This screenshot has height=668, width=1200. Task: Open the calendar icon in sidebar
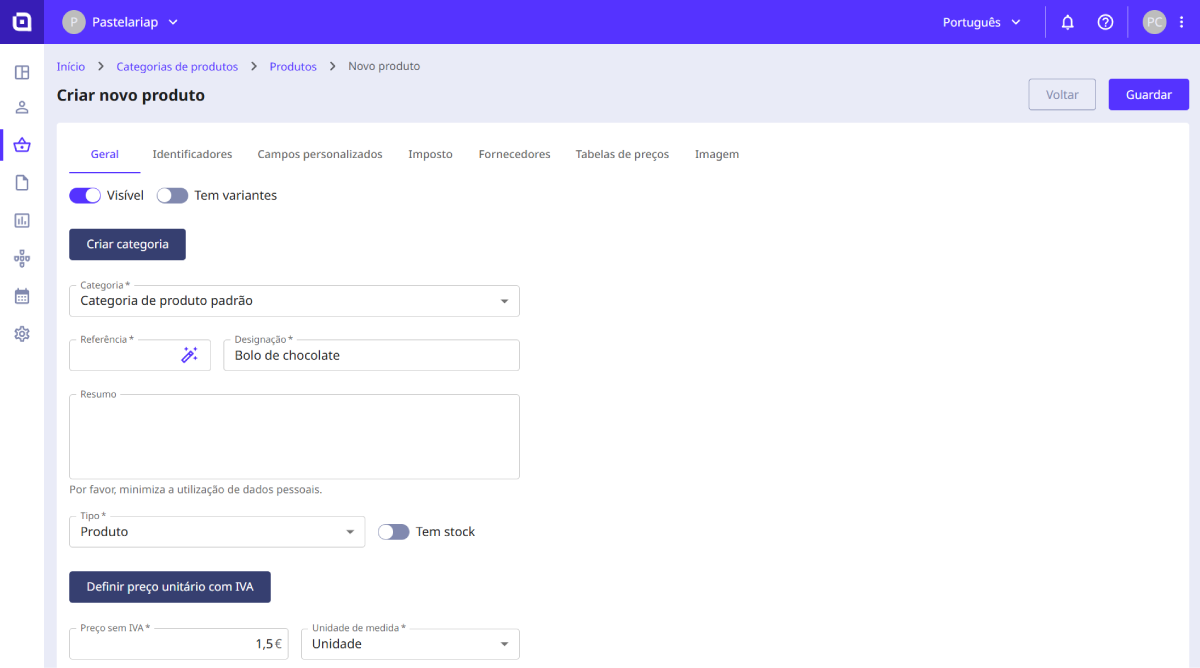coord(22,296)
